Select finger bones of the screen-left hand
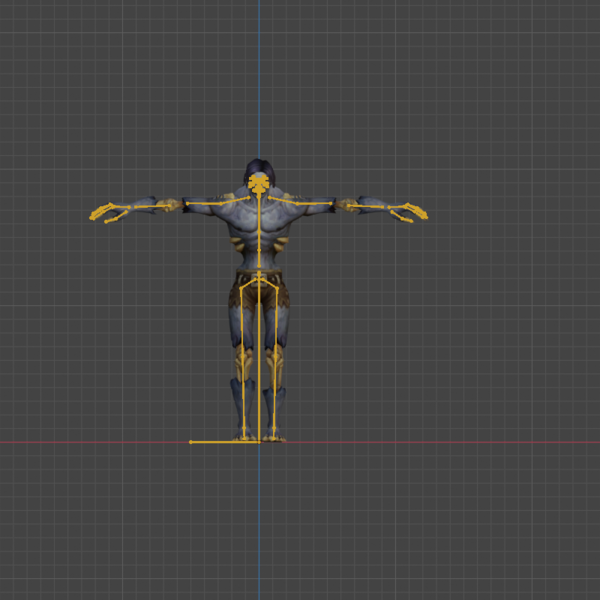Image resolution: width=600 pixels, height=600 pixels. point(103,213)
